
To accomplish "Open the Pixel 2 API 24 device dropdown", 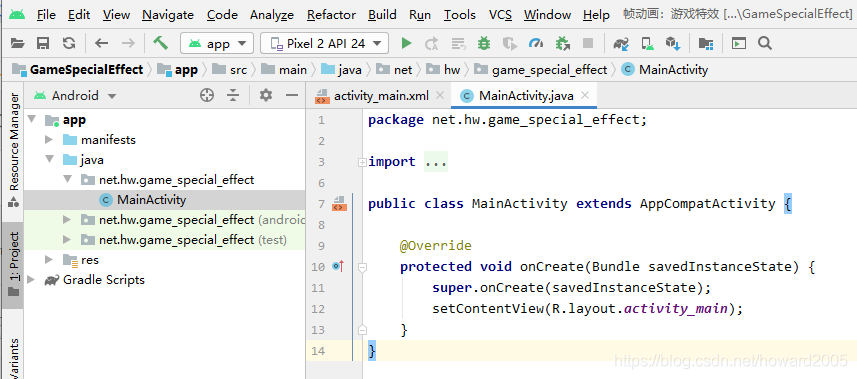I will [324, 43].
